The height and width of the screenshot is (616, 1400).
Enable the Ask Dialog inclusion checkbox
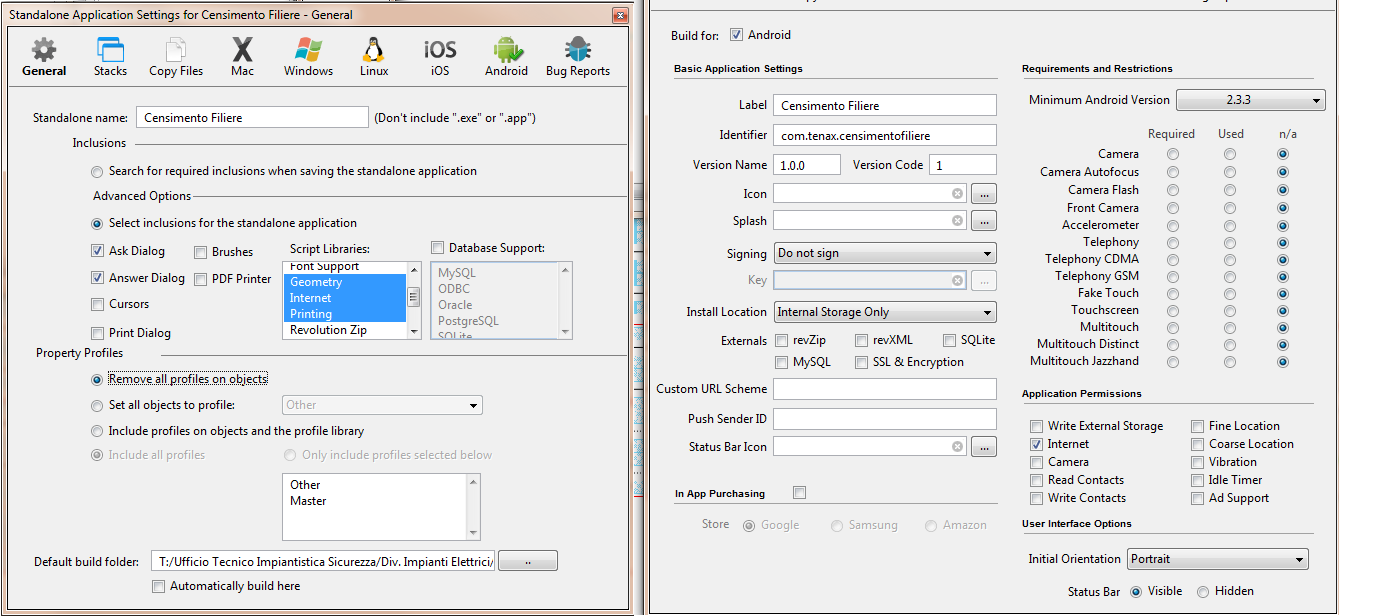pyautogui.click(x=97, y=251)
